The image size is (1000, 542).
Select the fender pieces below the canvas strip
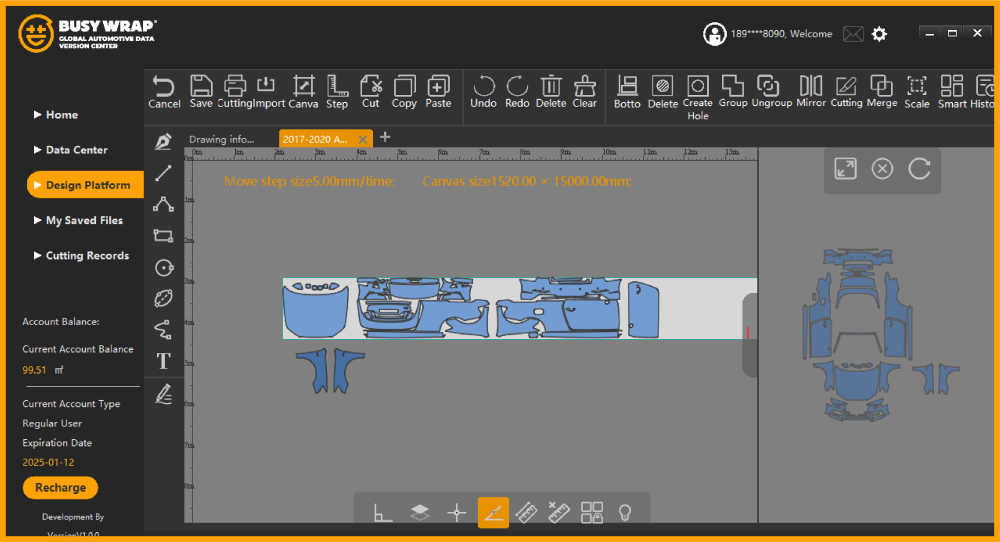330,370
